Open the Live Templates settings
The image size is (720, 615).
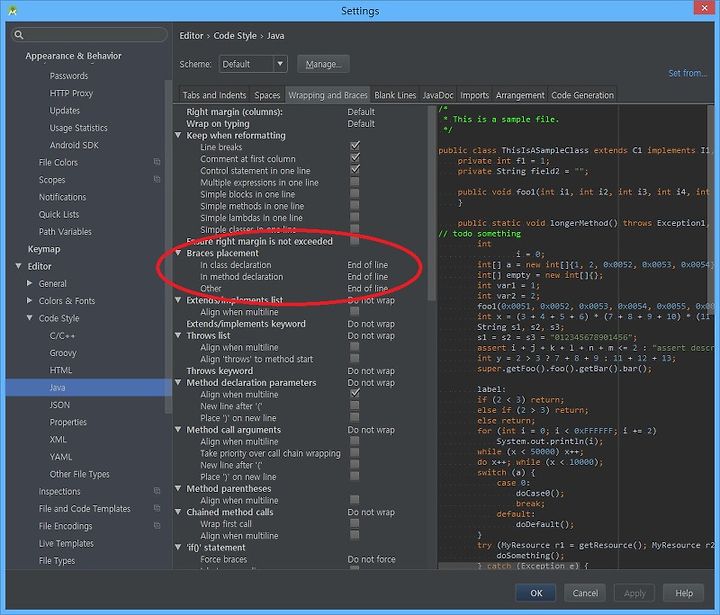pos(66,543)
